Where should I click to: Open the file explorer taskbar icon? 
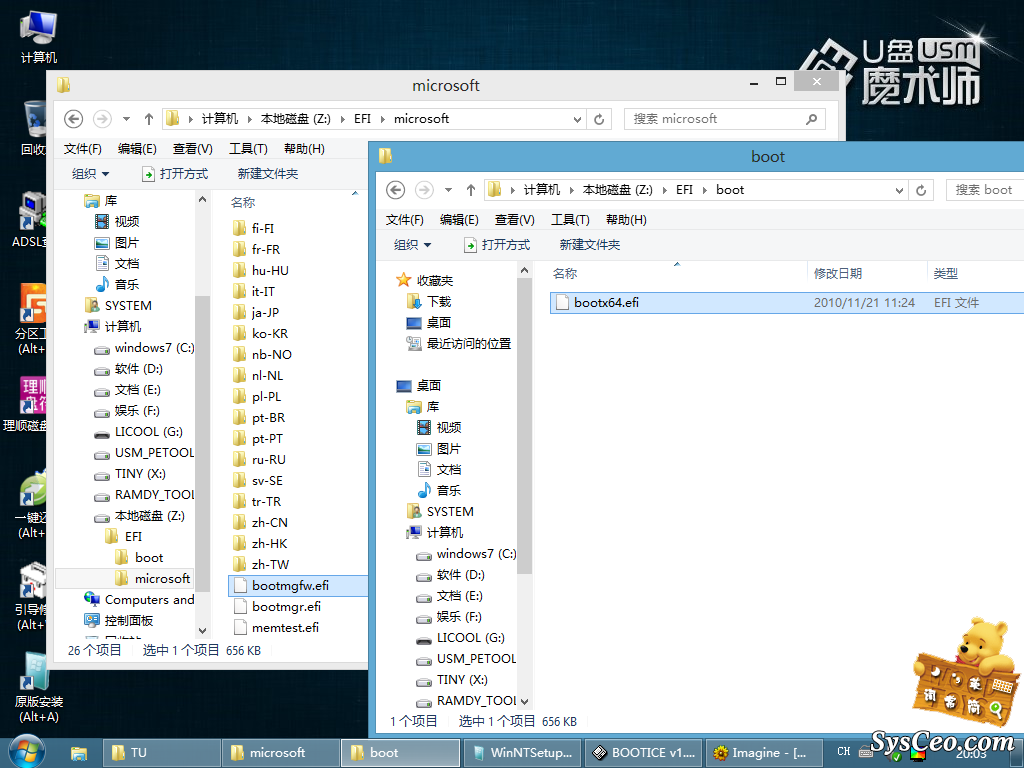coord(79,753)
